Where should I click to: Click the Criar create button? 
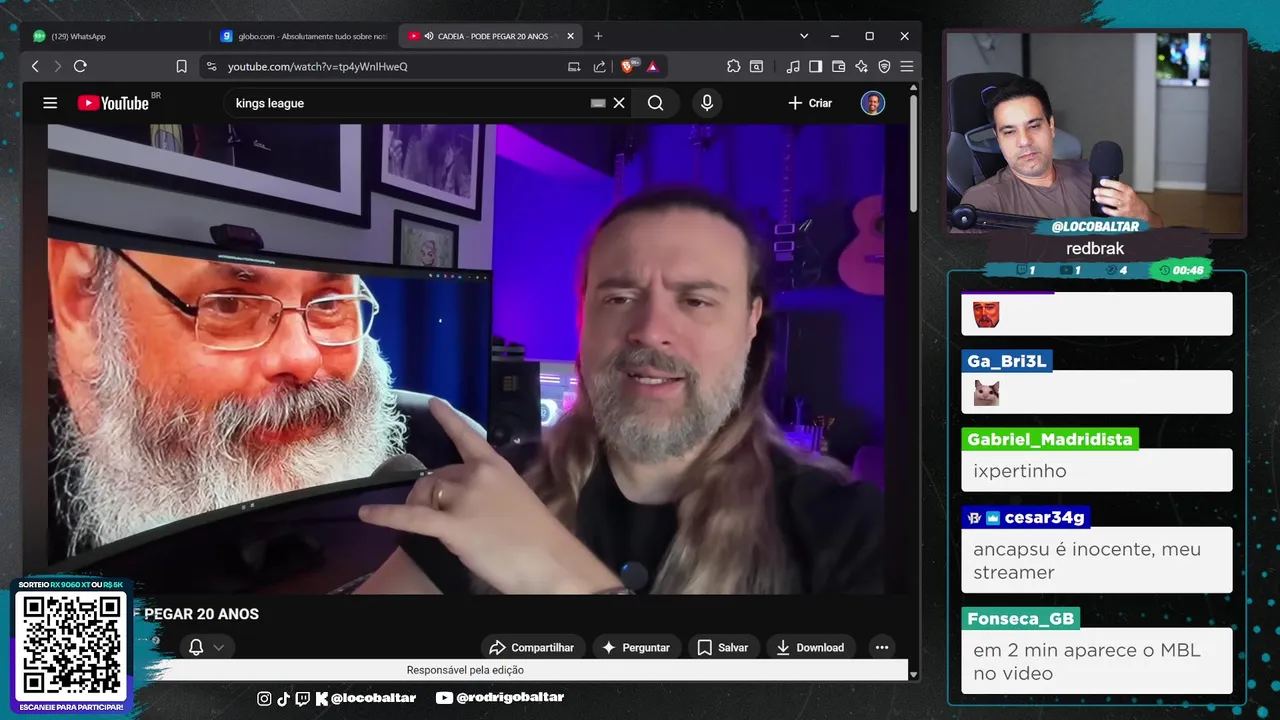[810, 103]
